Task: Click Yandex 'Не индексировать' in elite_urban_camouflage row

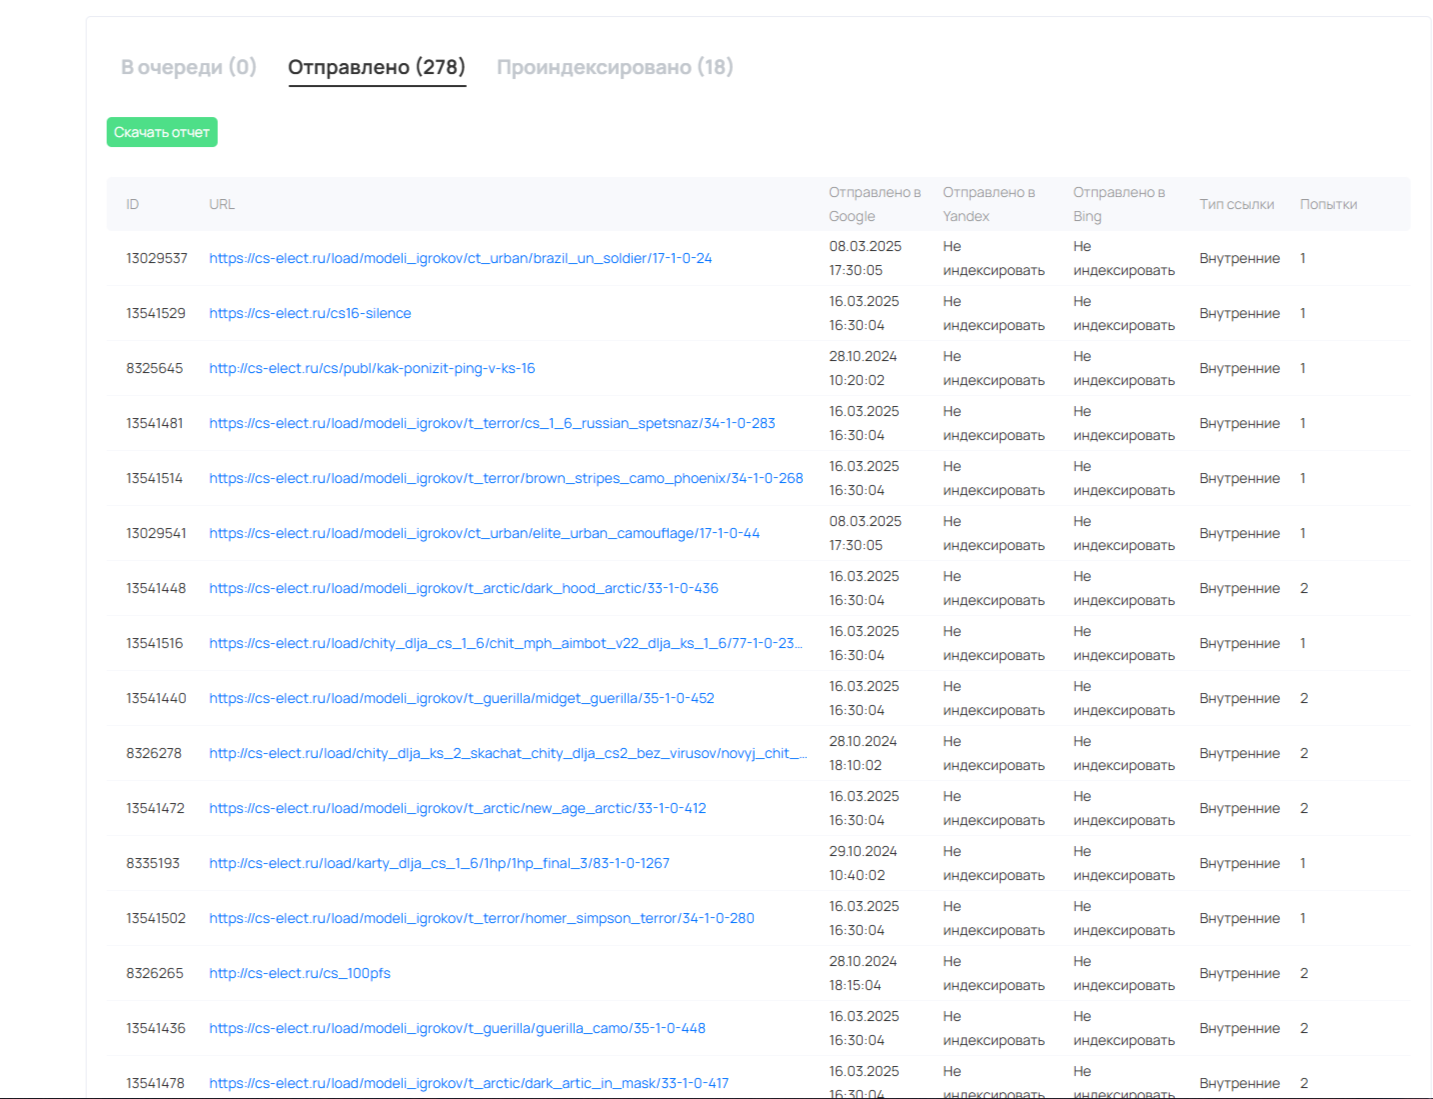Action: click(994, 533)
